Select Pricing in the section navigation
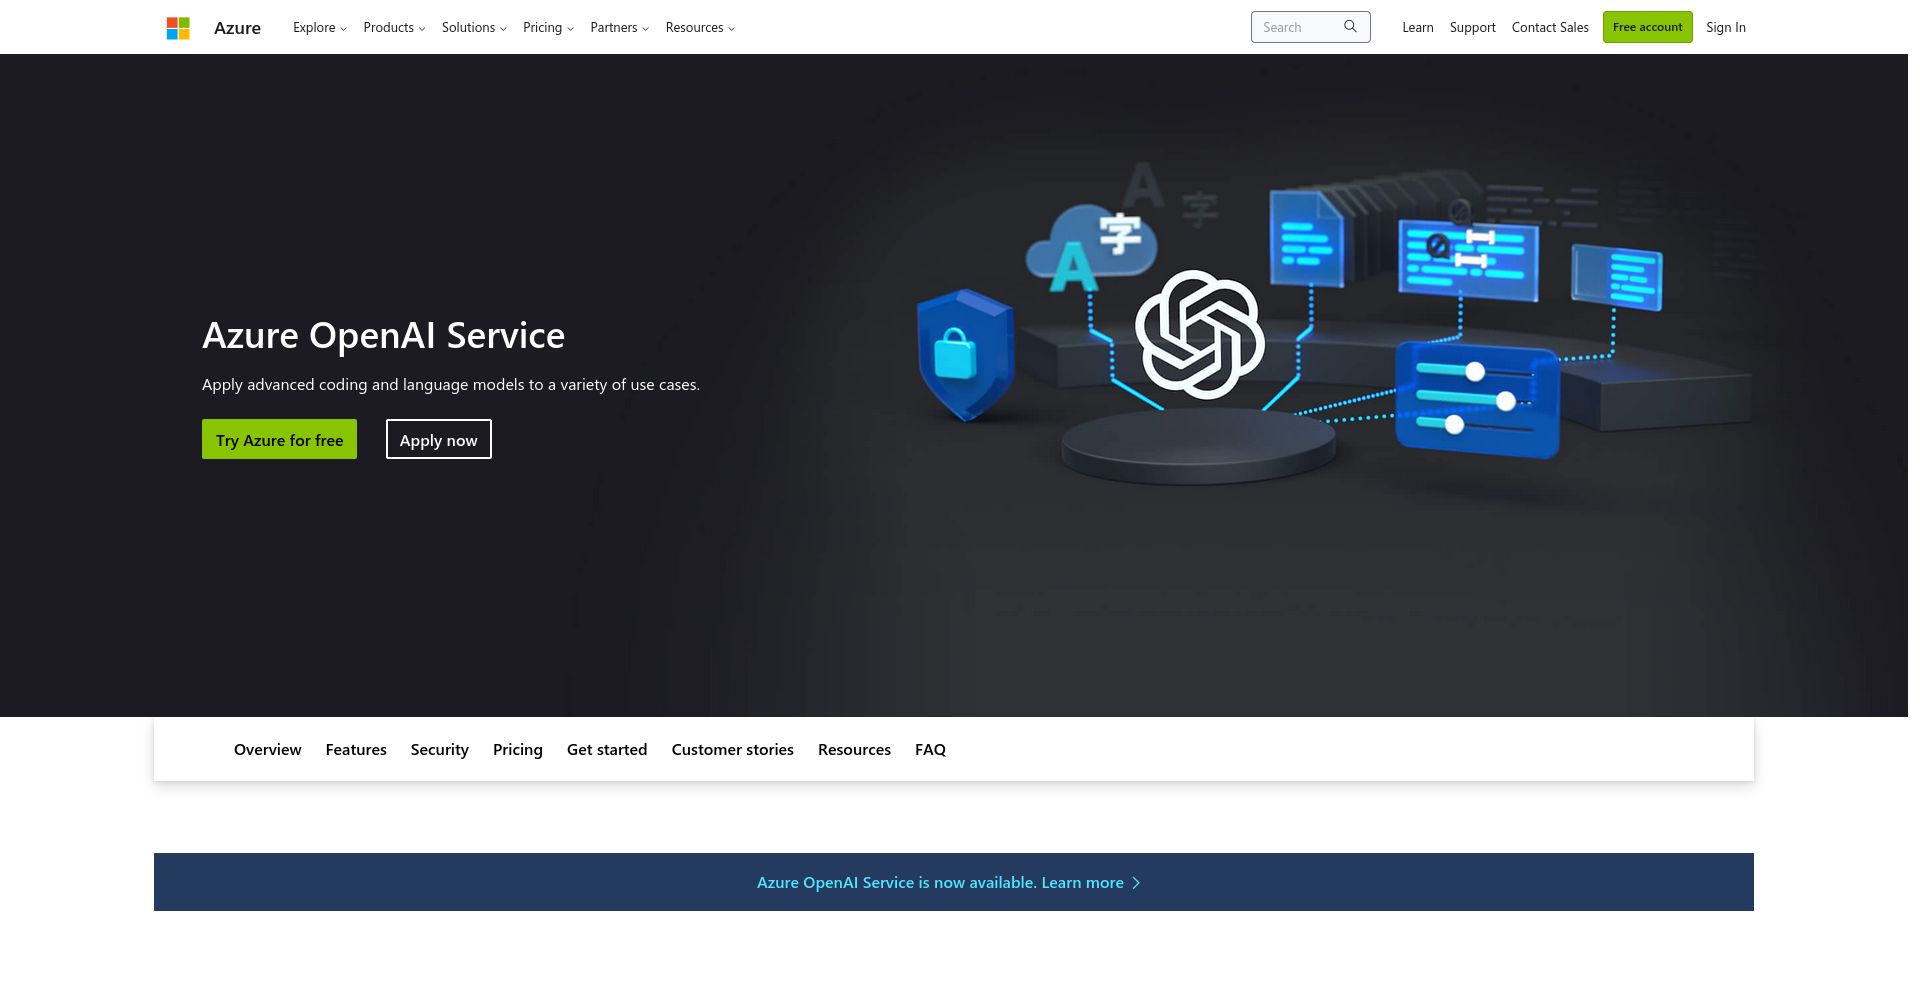Image resolution: width=1920 pixels, height=995 pixels. 518,750
